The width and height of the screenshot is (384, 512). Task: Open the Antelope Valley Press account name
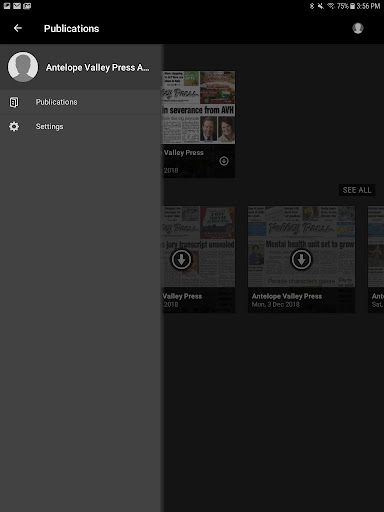pos(98,68)
